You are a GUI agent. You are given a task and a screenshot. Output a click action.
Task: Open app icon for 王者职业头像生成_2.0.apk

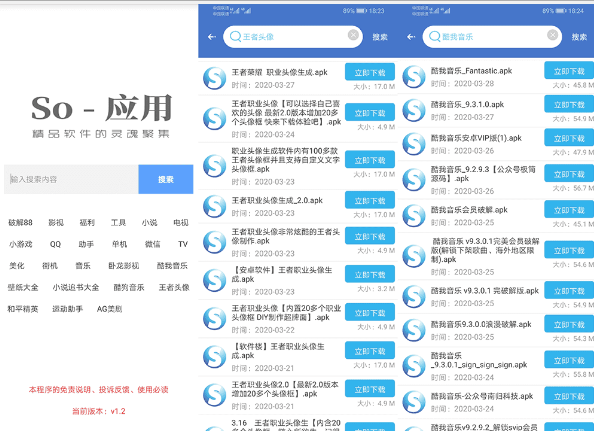click(x=214, y=206)
